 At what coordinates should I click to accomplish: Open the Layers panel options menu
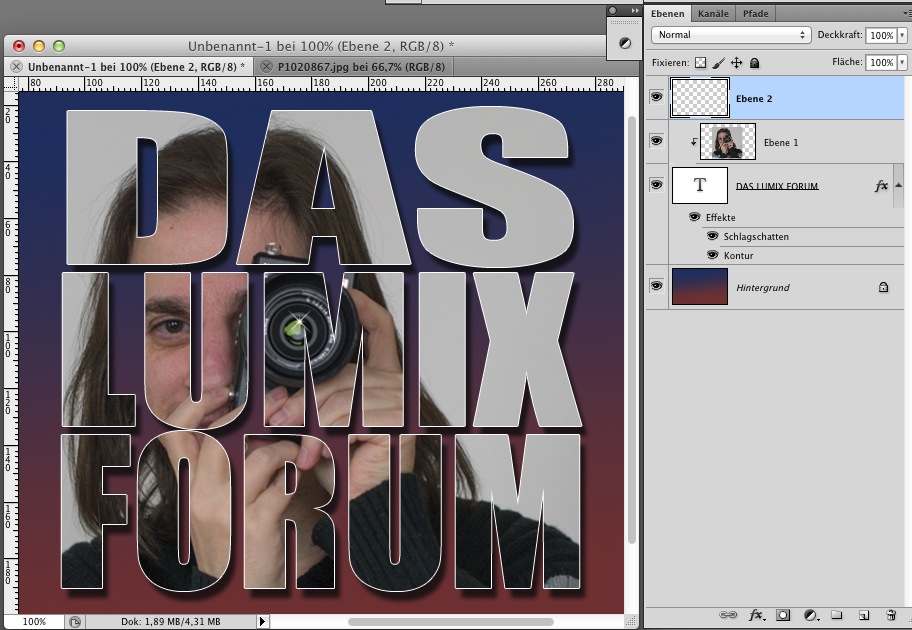[x=907, y=13]
